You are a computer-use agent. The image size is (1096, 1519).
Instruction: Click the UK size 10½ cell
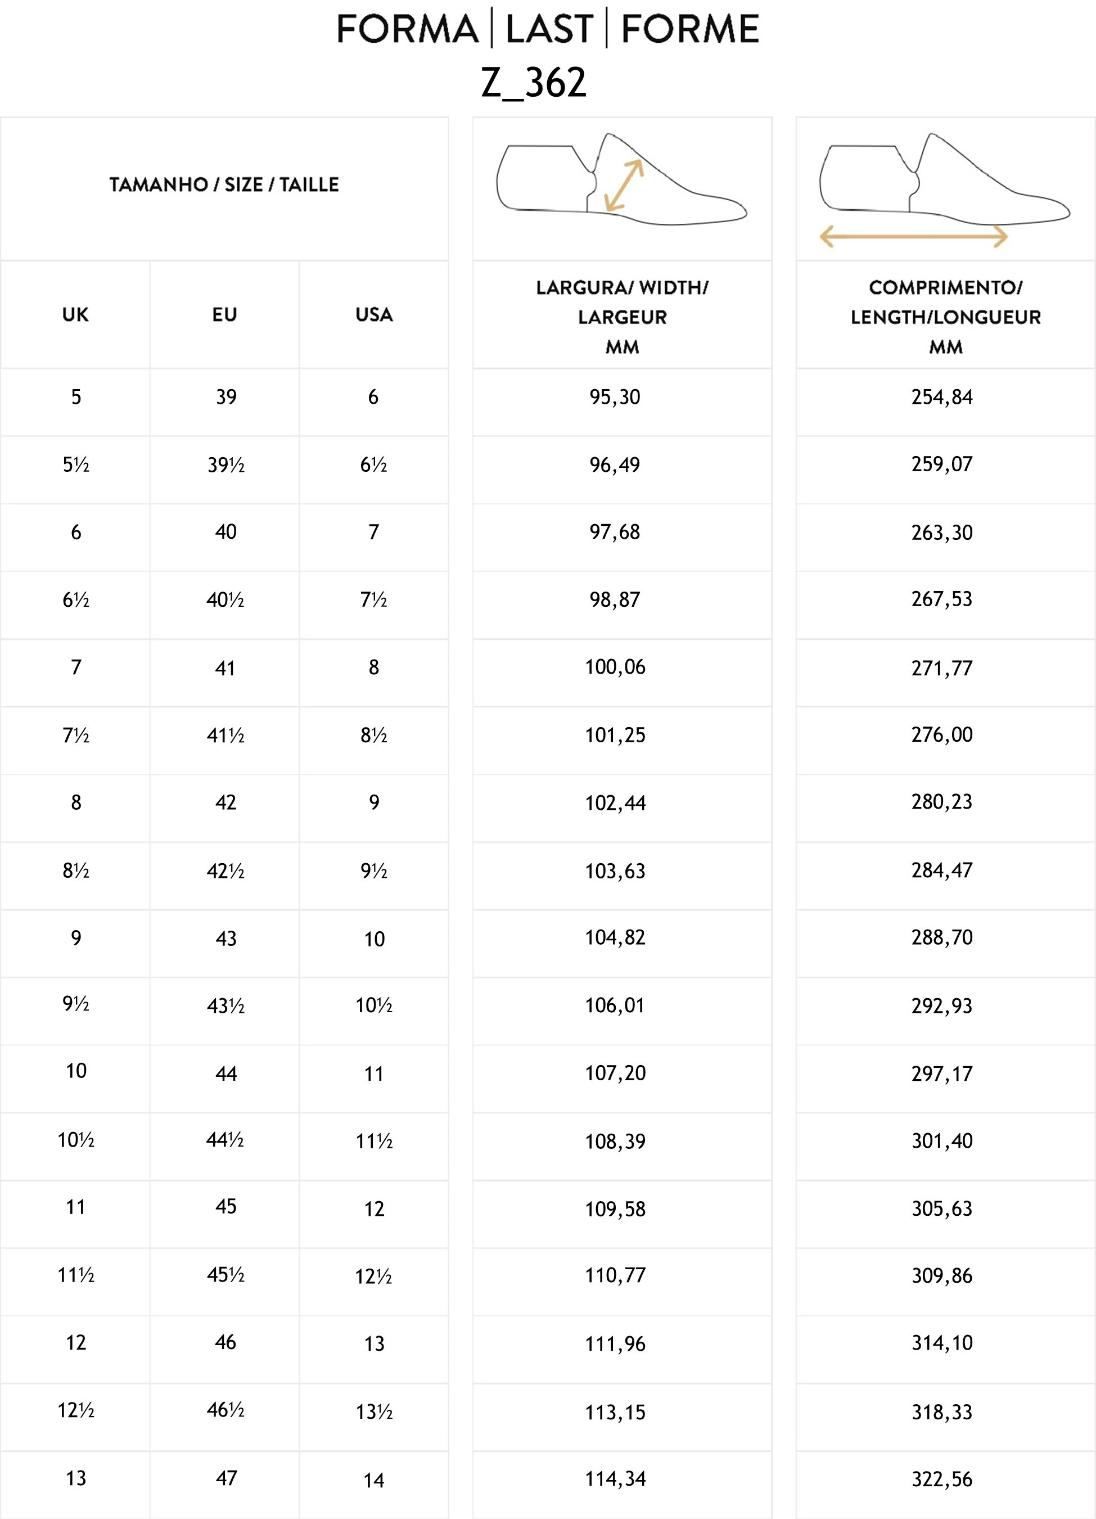click(x=75, y=1140)
